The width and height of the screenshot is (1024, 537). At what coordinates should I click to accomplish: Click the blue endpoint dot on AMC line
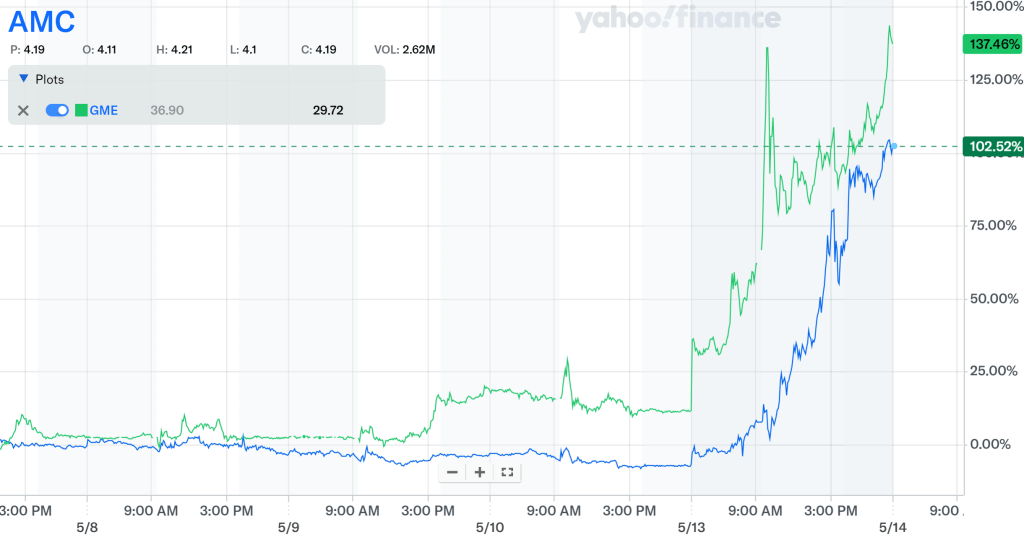click(x=893, y=146)
